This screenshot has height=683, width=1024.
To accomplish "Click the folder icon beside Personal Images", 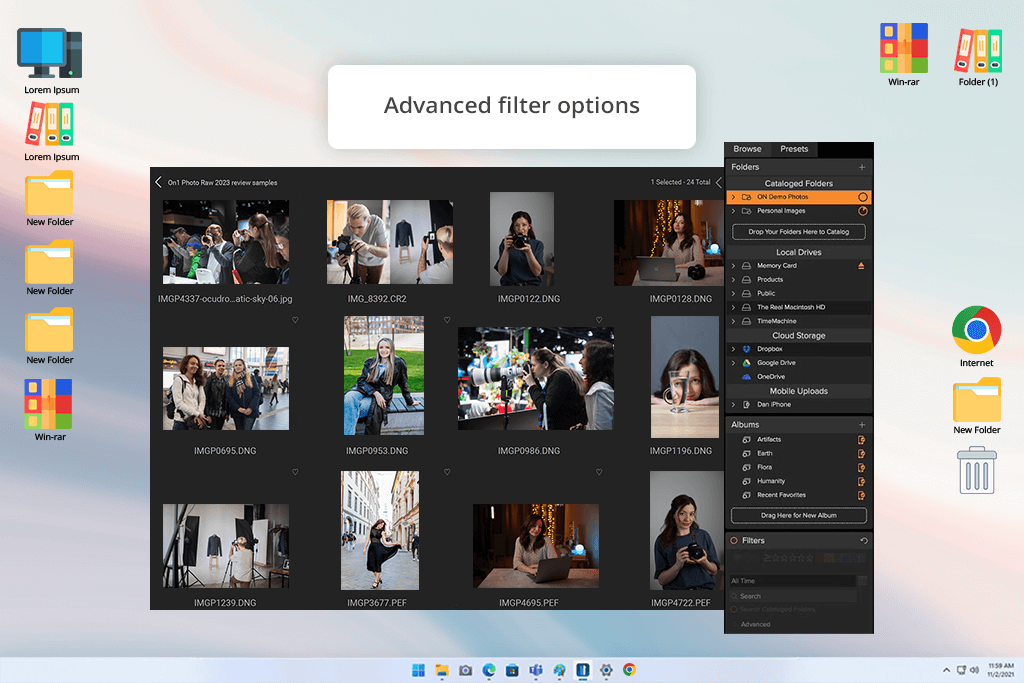I will (x=746, y=211).
